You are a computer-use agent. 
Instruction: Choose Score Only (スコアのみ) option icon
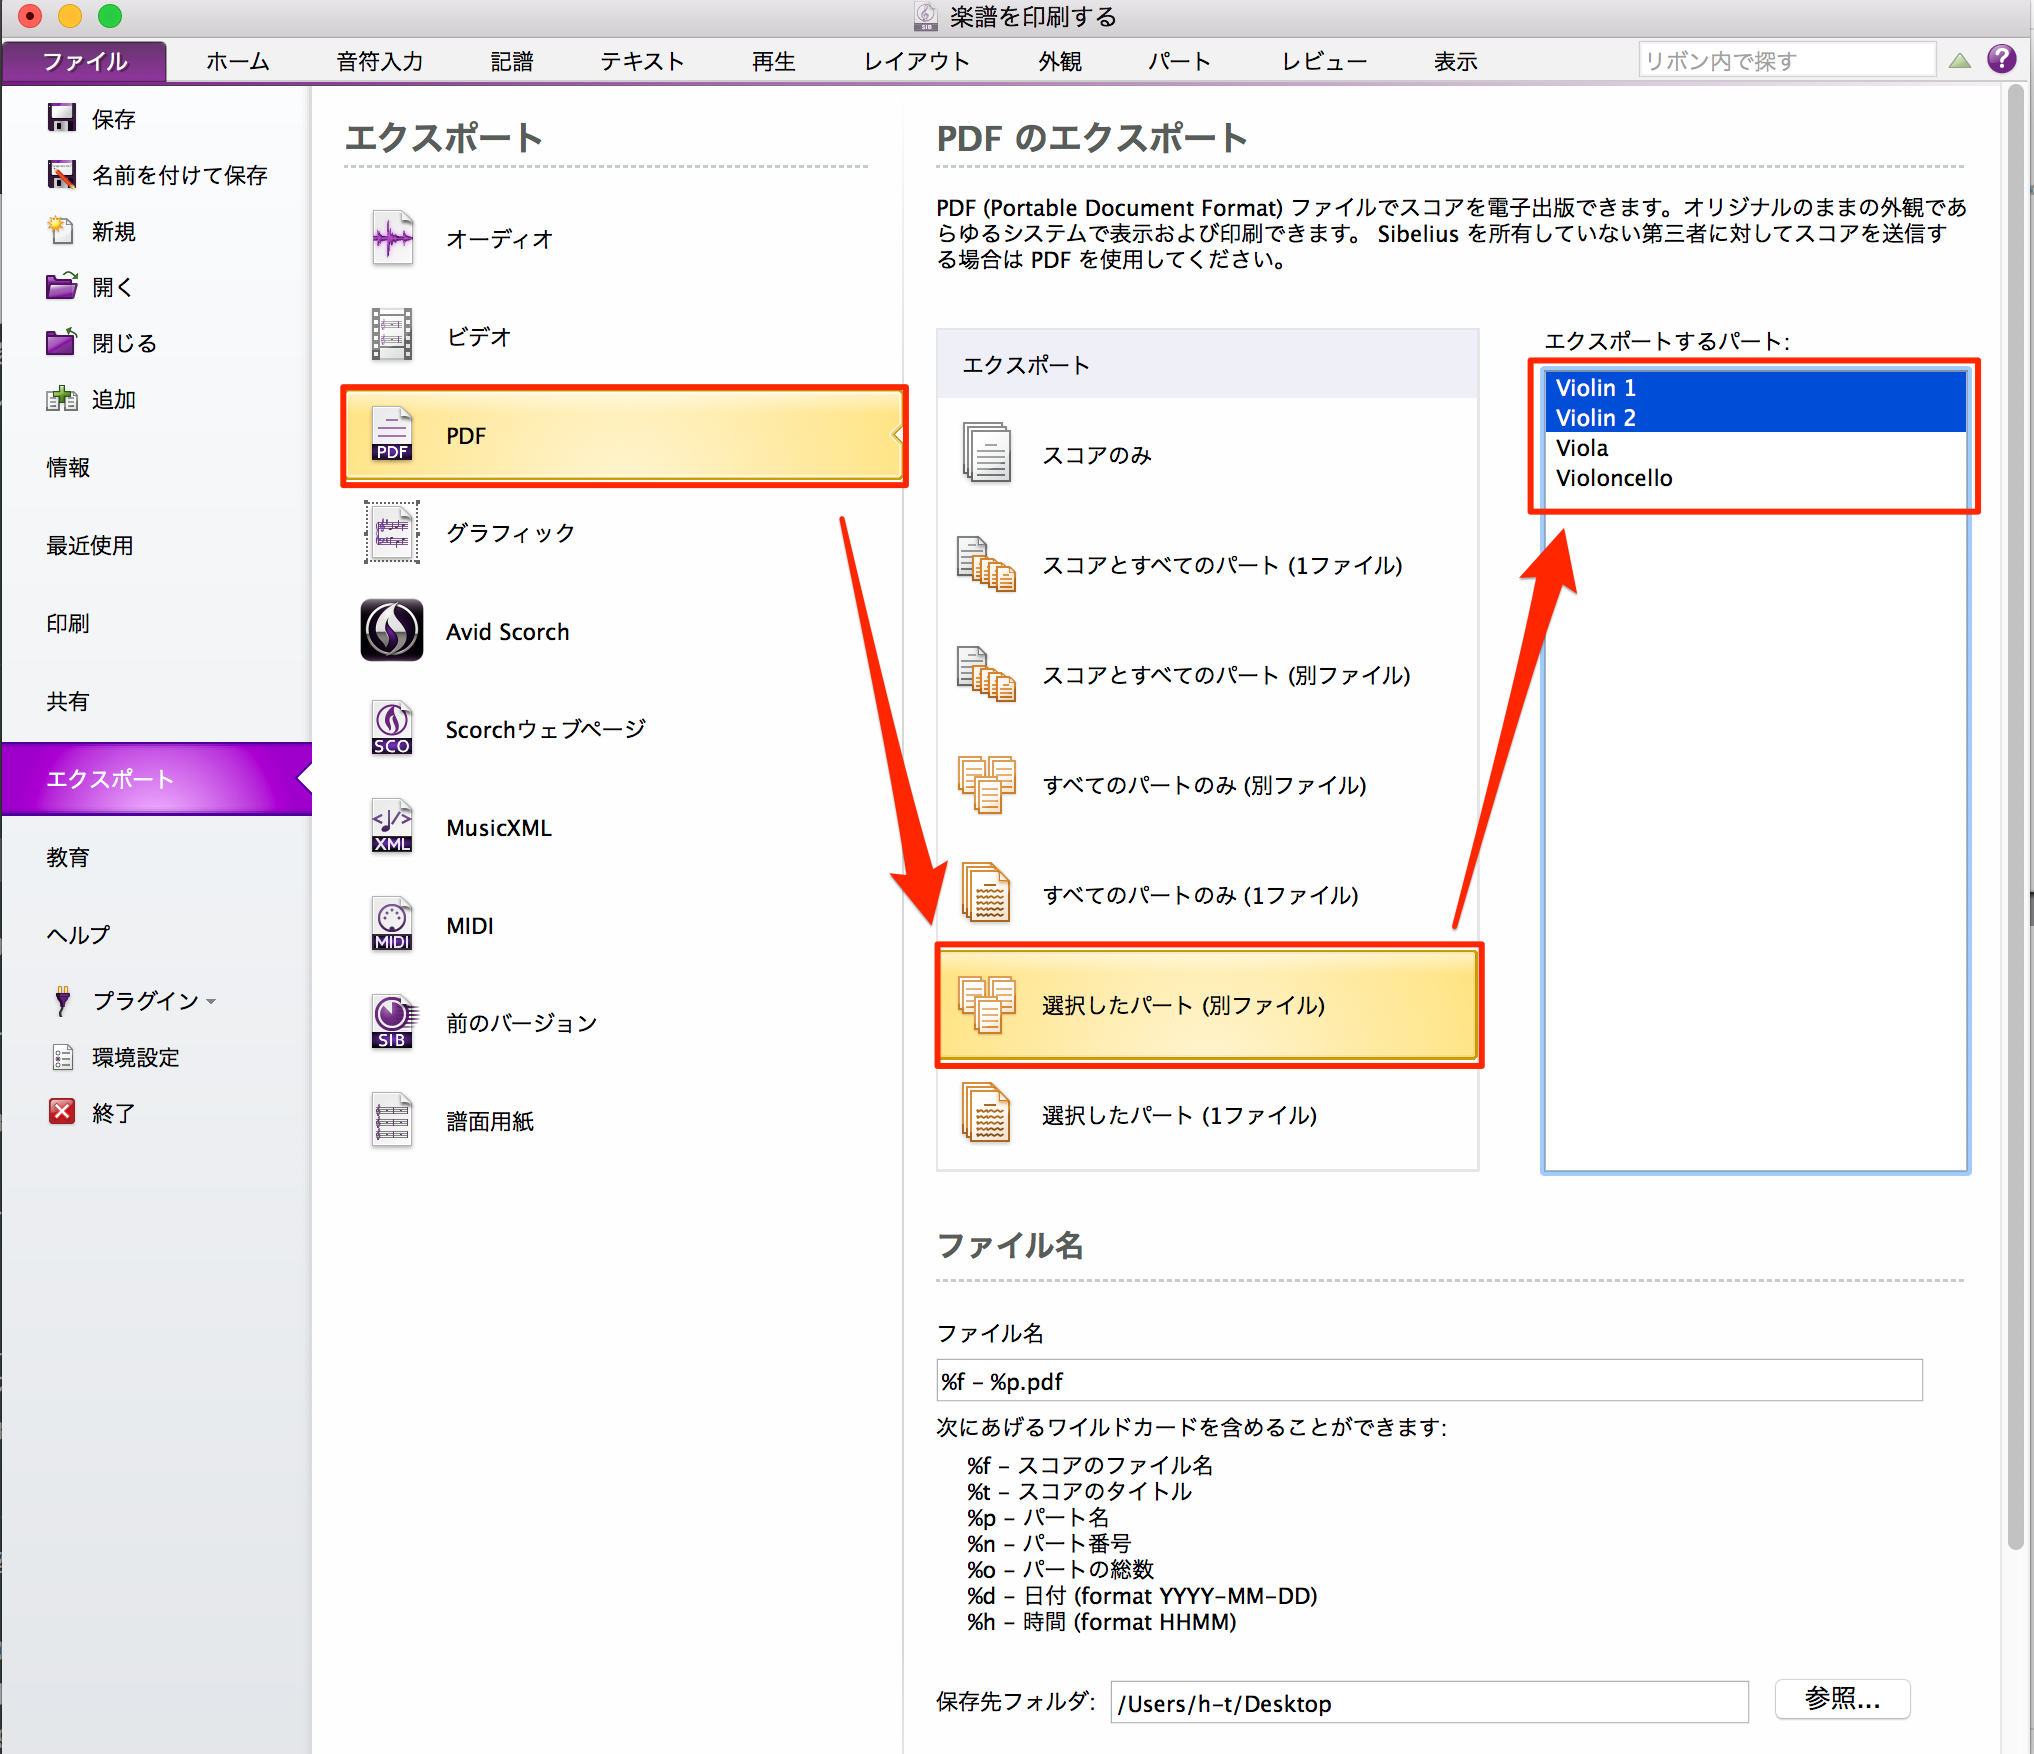pos(988,453)
